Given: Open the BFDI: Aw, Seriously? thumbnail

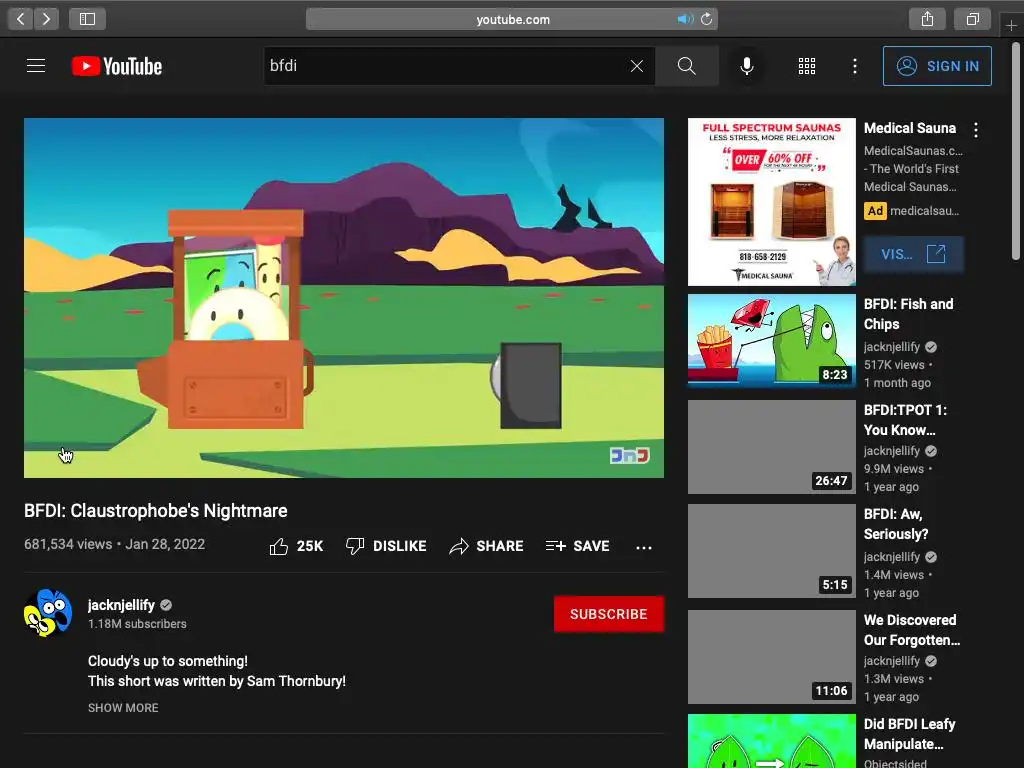Looking at the screenshot, I should (x=772, y=551).
